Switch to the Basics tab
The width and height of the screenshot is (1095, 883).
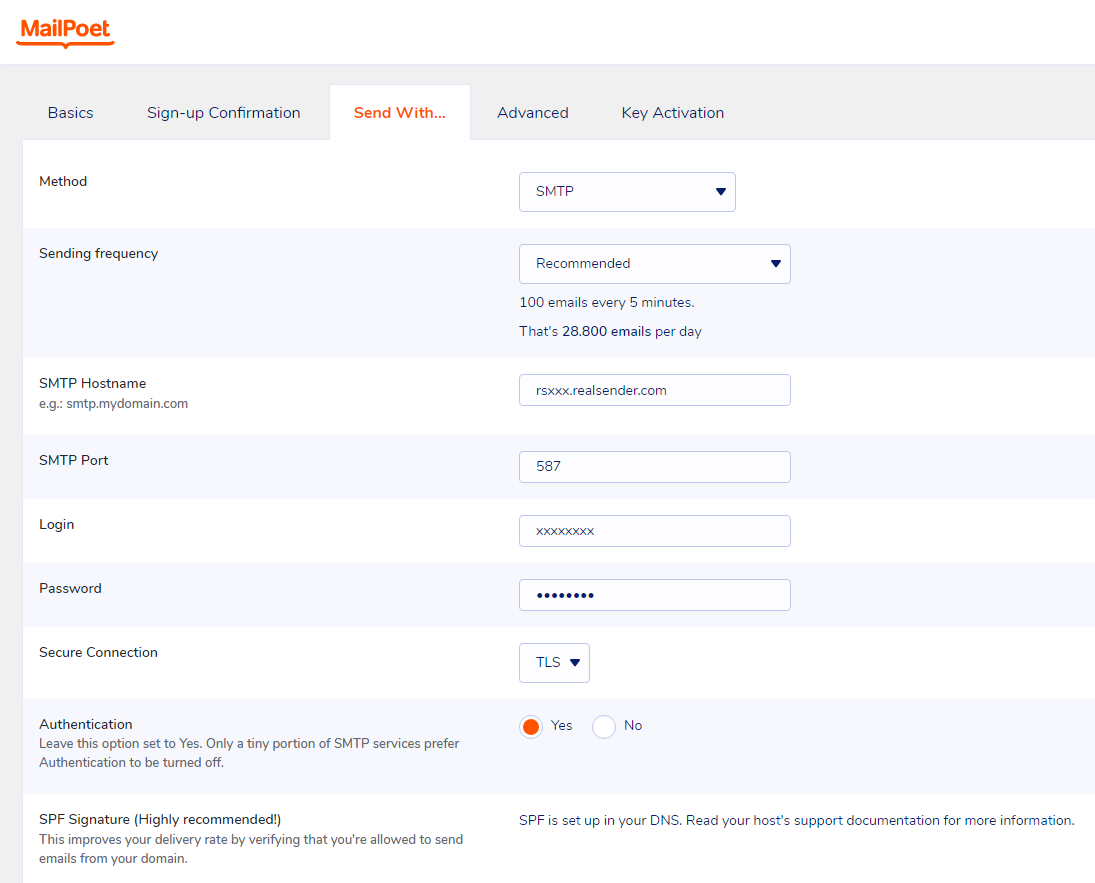[70, 112]
